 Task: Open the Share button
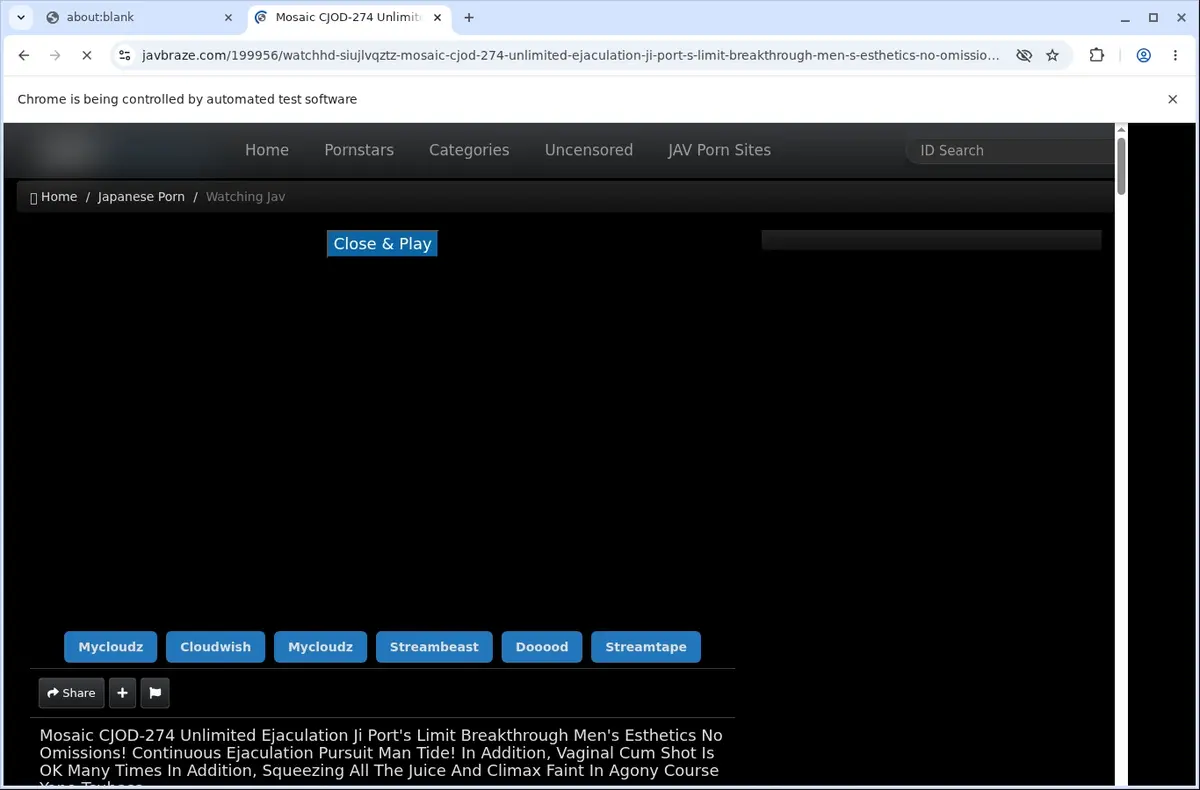pos(71,693)
